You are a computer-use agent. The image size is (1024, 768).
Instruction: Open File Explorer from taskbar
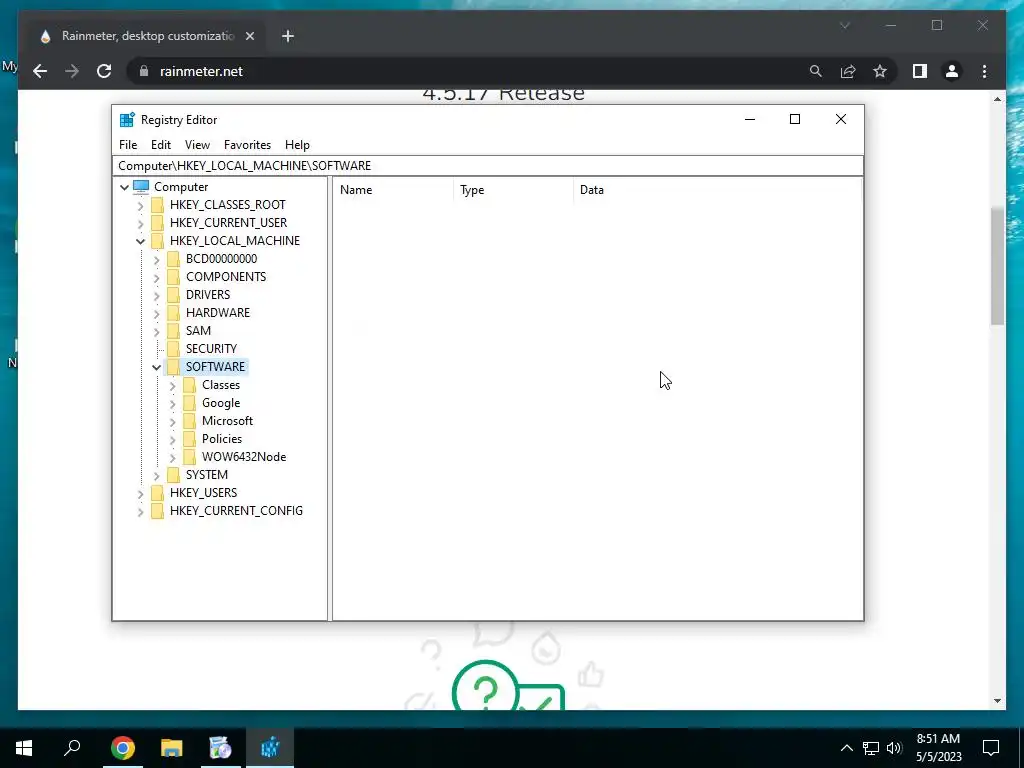tap(172, 748)
